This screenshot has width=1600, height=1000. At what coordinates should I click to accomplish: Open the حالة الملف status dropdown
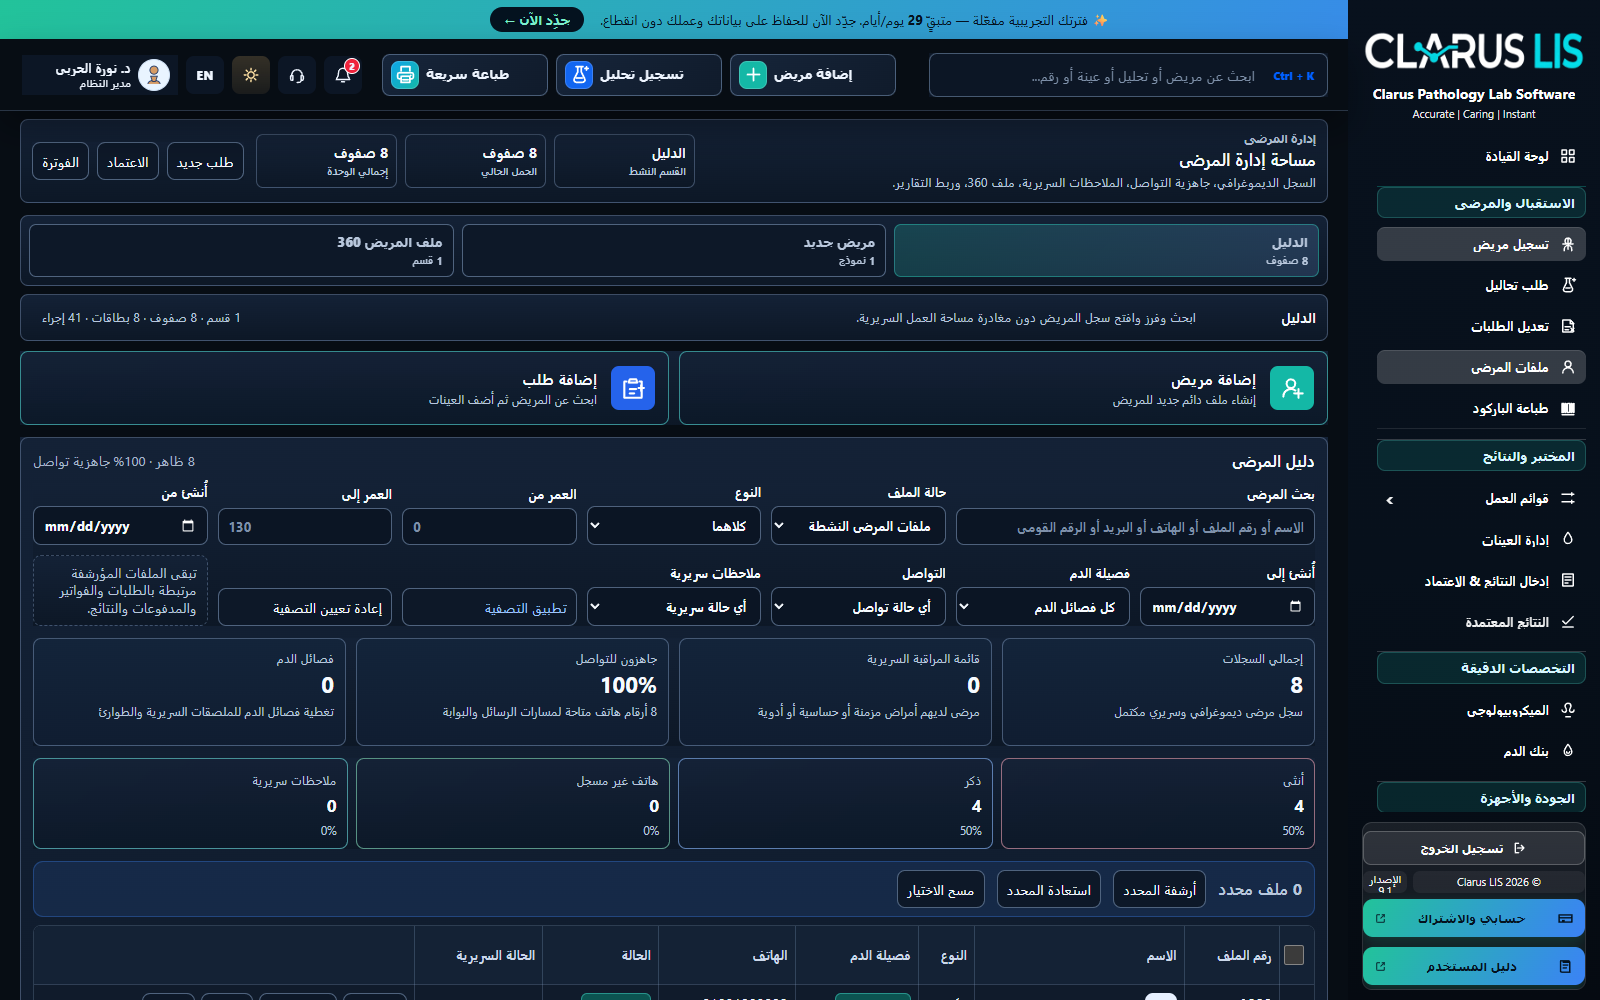859,526
